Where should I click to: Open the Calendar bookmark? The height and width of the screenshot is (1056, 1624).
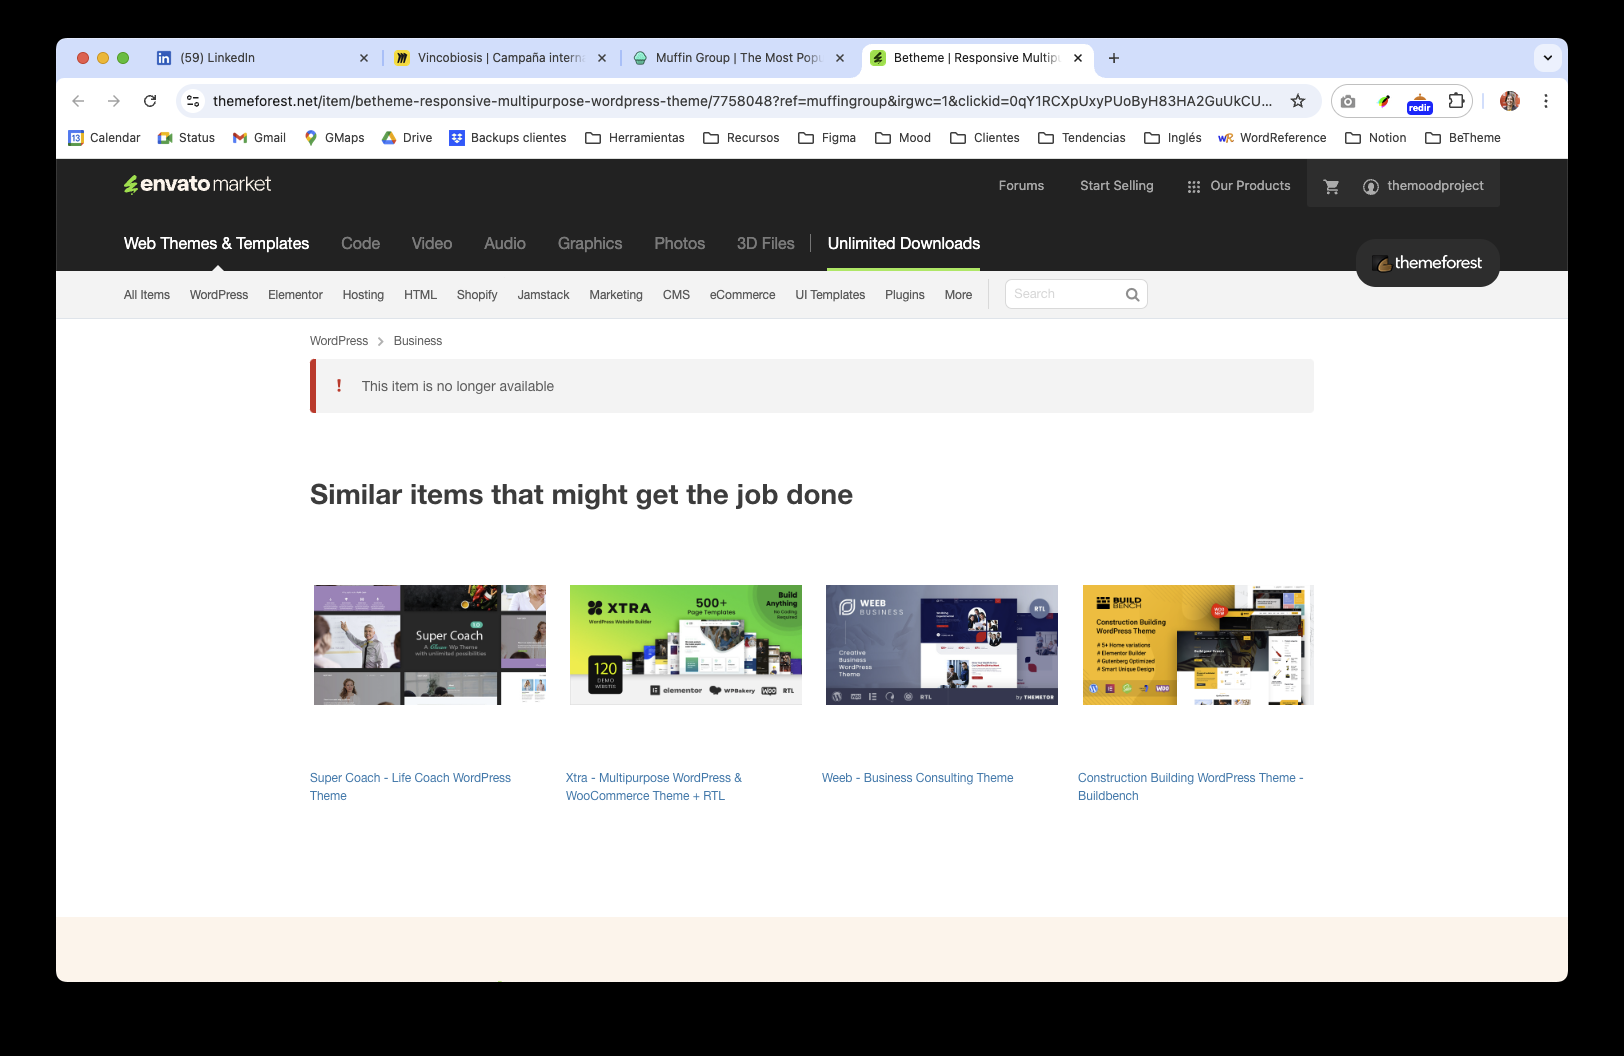pyautogui.click(x=104, y=138)
